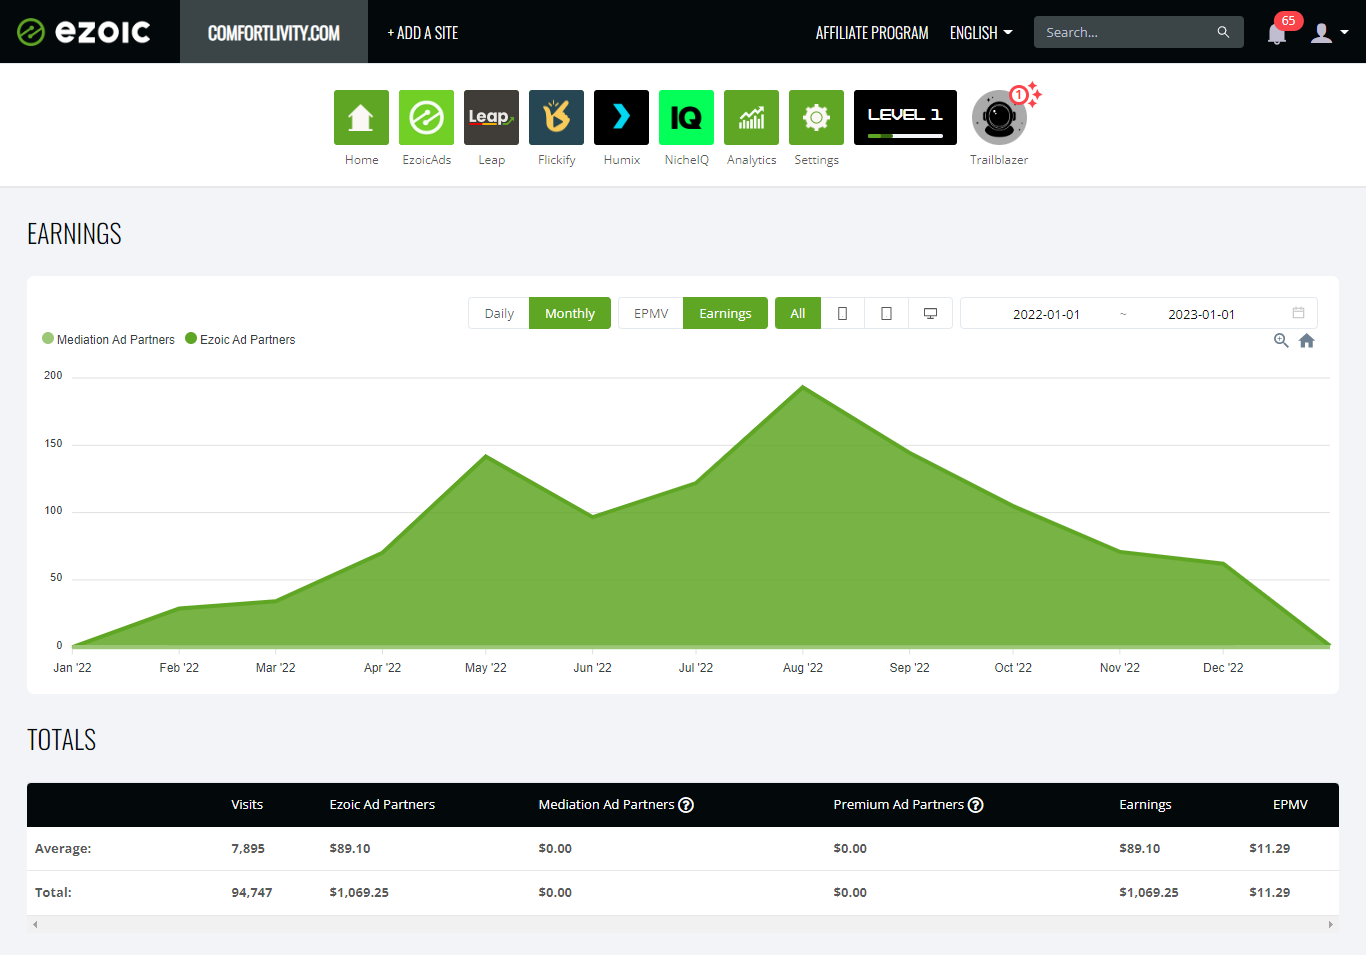Toggle Ezoic Ad Partners legend series
The image size is (1366, 955).
point(240,339)
